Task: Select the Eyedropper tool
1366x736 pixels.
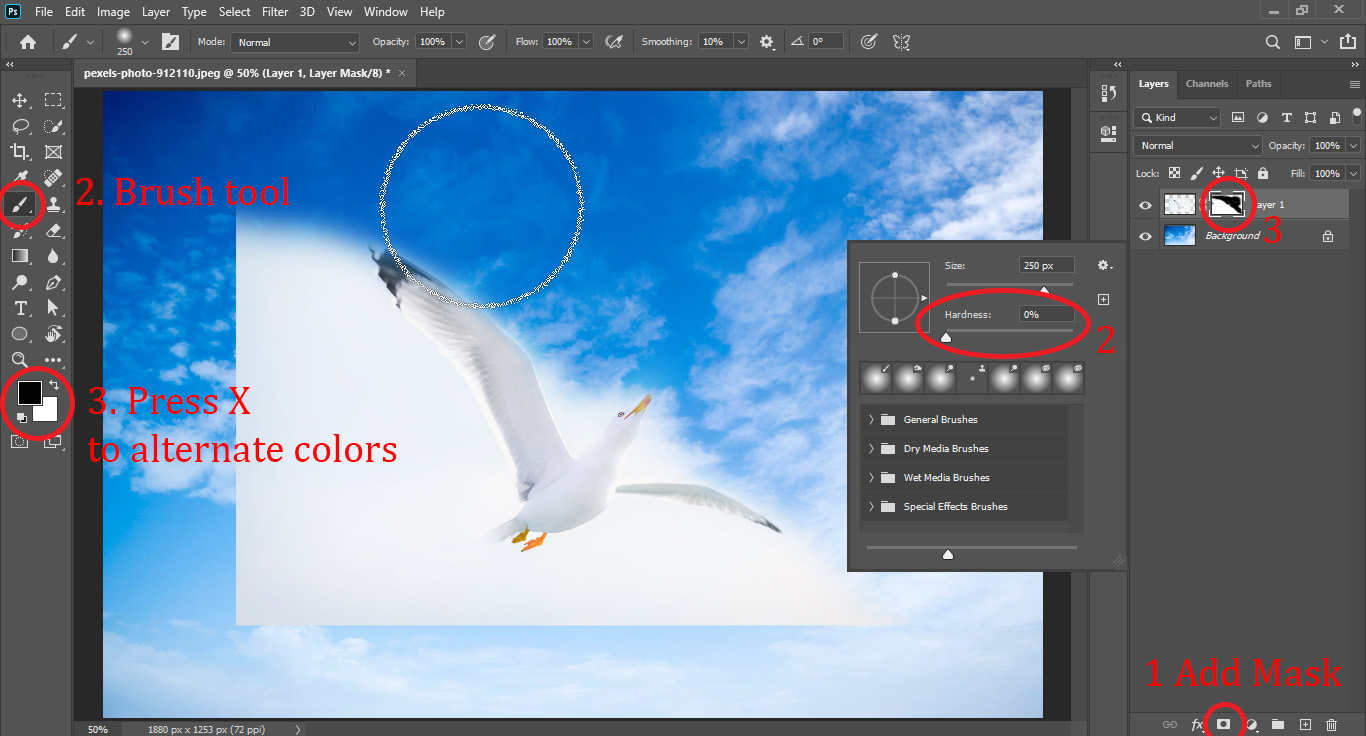Action: point(19,178)
